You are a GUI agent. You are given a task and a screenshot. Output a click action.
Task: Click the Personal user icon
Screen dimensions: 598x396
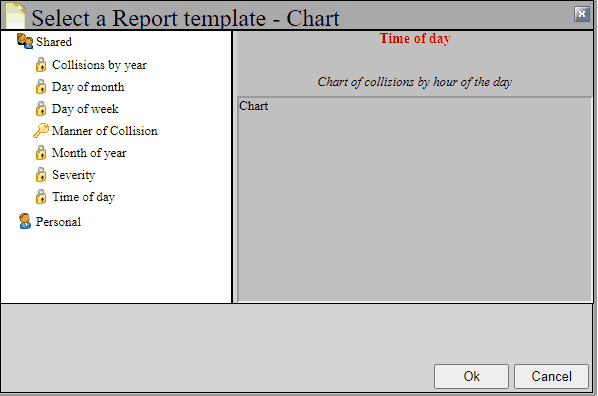25,221
